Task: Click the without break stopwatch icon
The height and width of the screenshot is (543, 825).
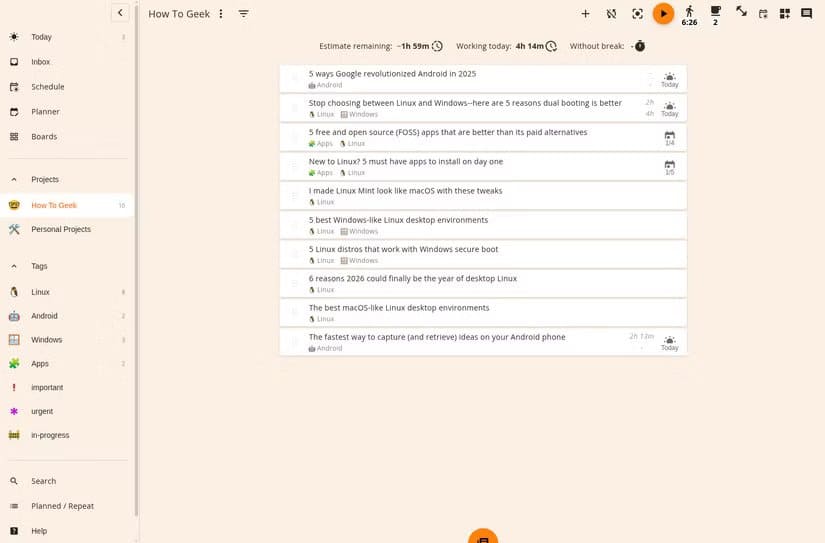Action: point(640,46)
